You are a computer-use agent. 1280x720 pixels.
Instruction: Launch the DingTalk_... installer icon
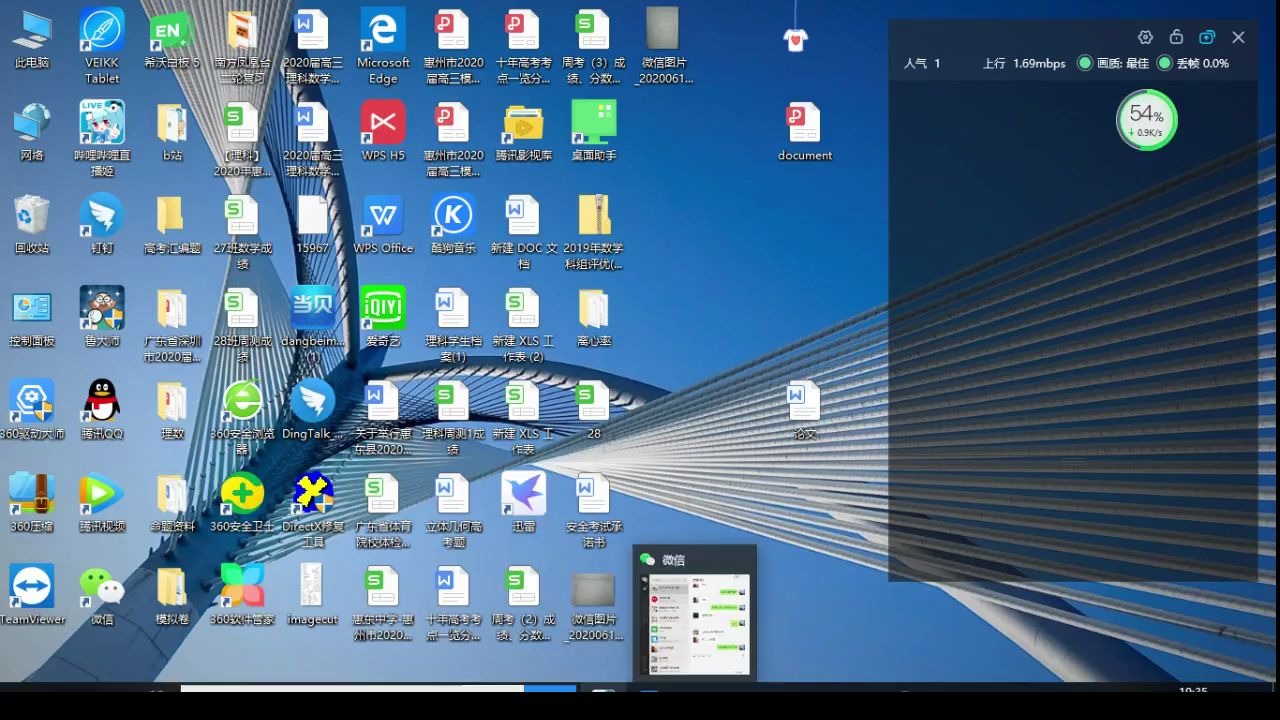(x=313, y=410)
